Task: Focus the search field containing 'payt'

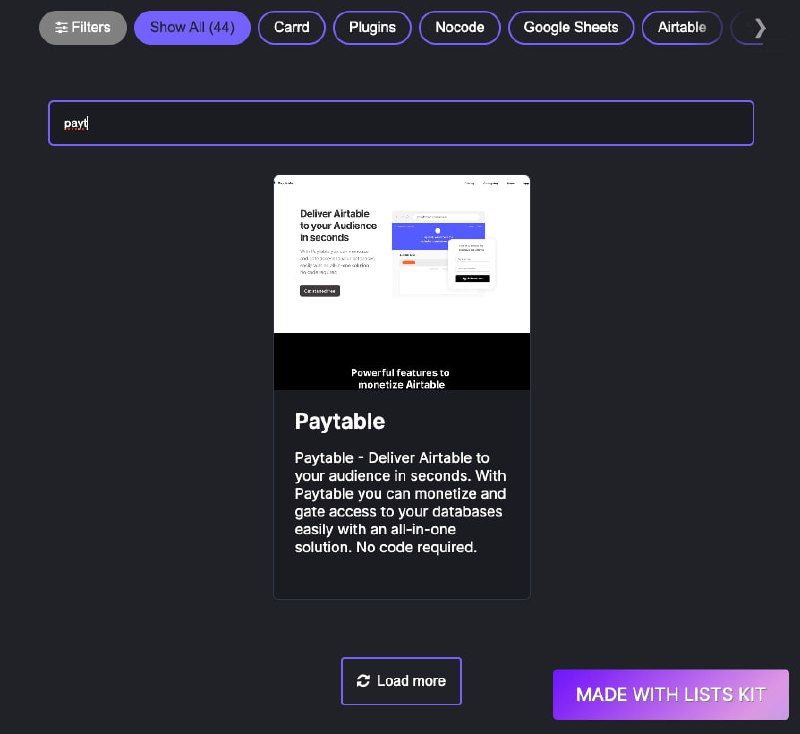Action: point(401,123)
